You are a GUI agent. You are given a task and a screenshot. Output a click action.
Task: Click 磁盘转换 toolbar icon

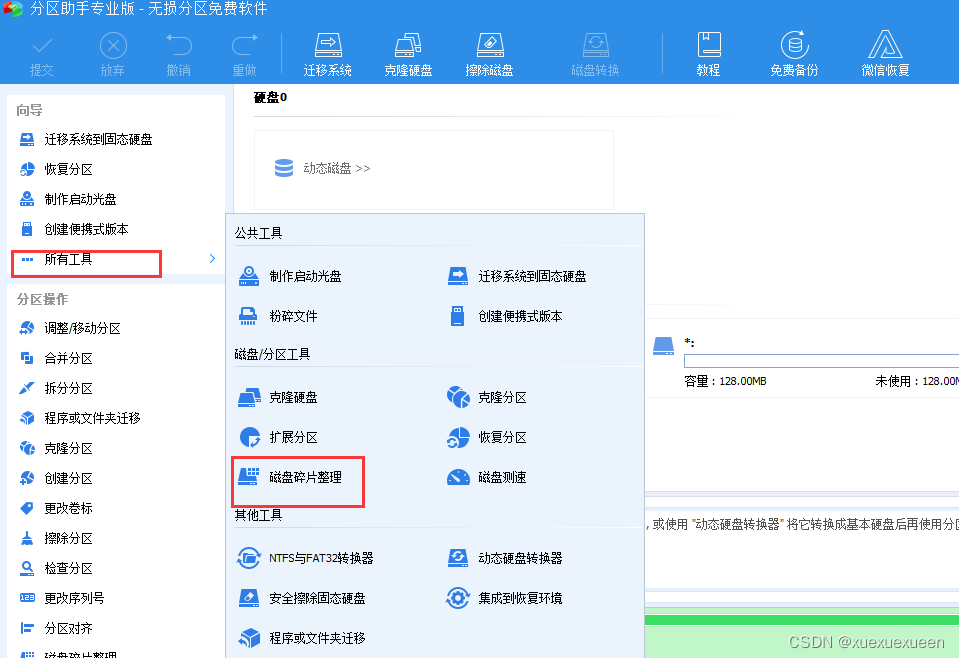pyautogui.click(x=595, y=46)
